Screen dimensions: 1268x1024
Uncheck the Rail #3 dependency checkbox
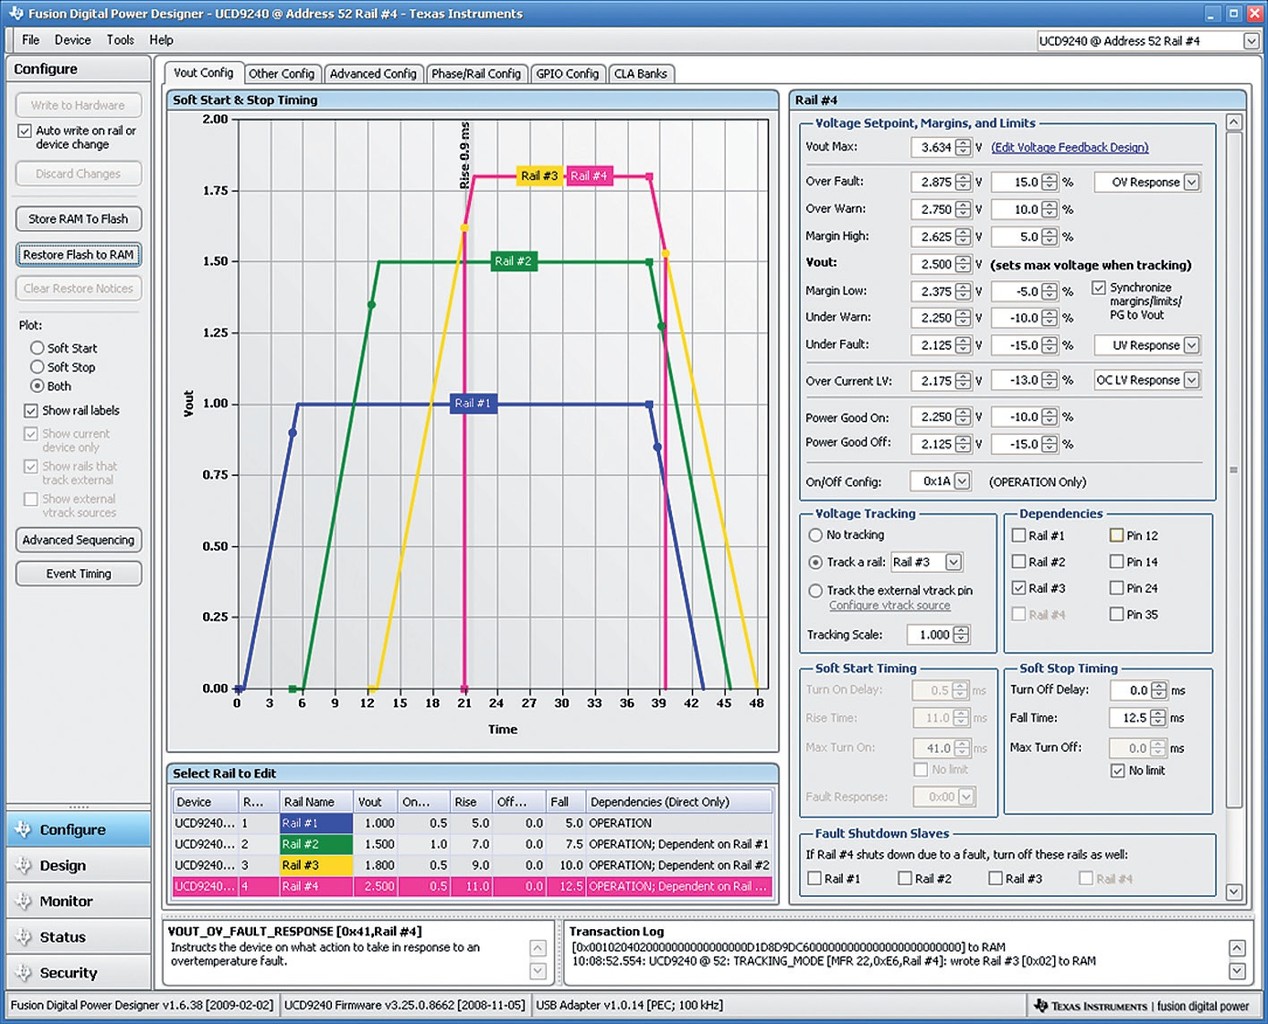coord(1019,588)
